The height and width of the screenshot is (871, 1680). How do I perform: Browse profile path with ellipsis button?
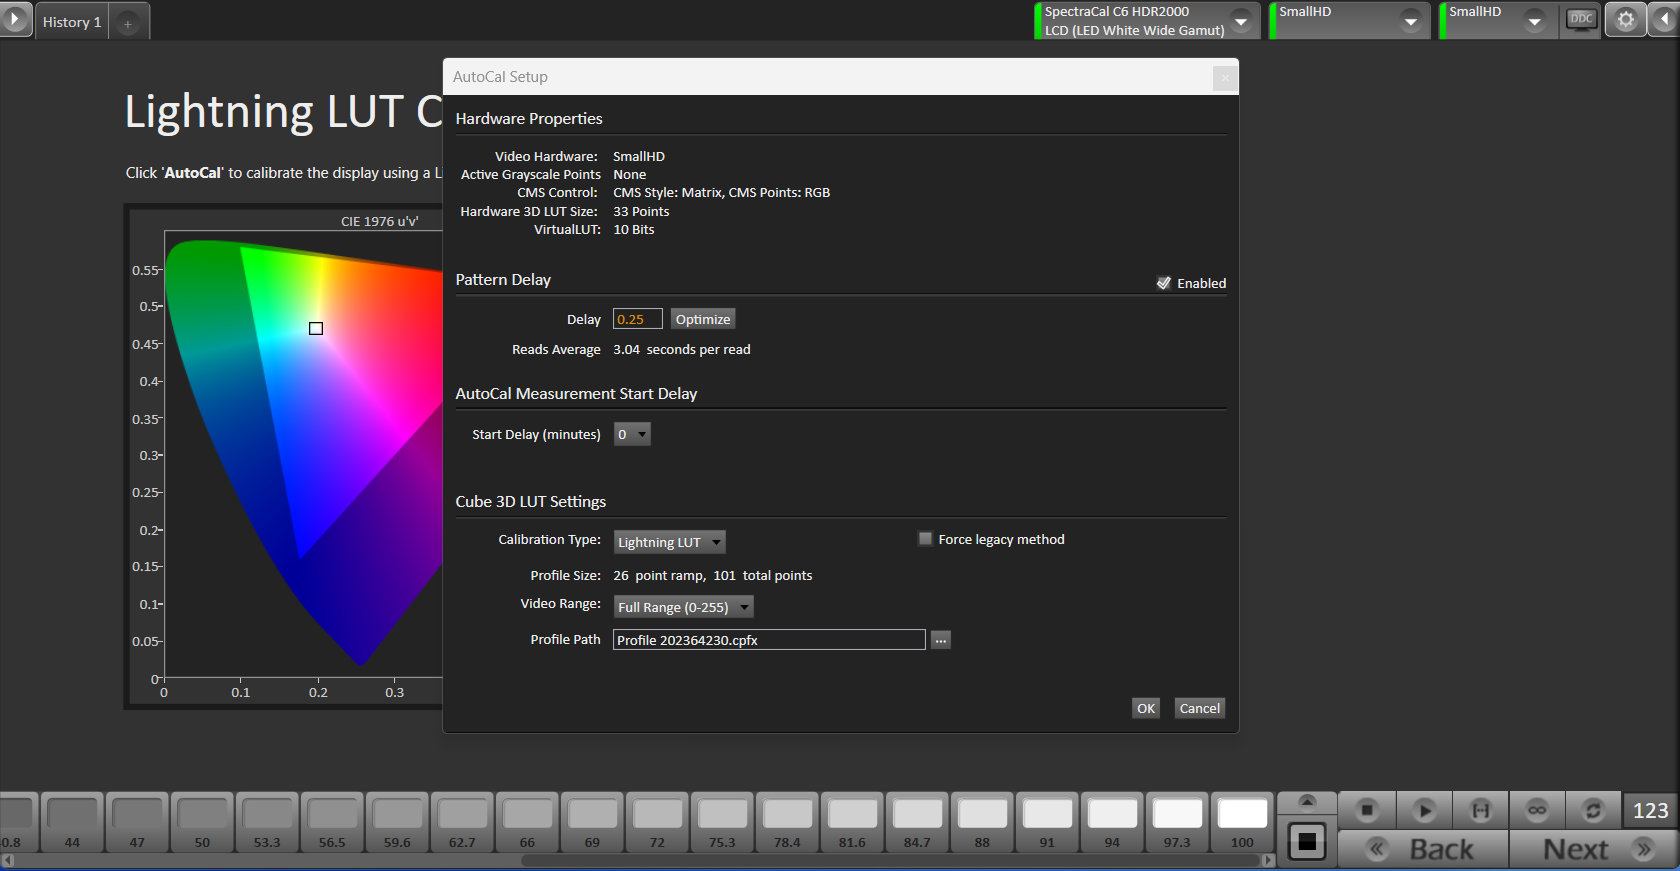tap(941, 640)
